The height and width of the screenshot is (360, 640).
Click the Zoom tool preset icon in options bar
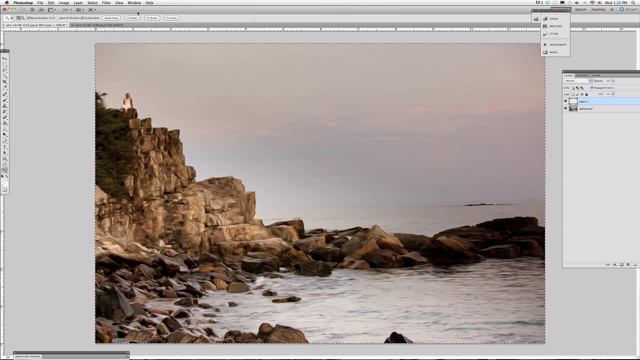(x=7, y=18)
